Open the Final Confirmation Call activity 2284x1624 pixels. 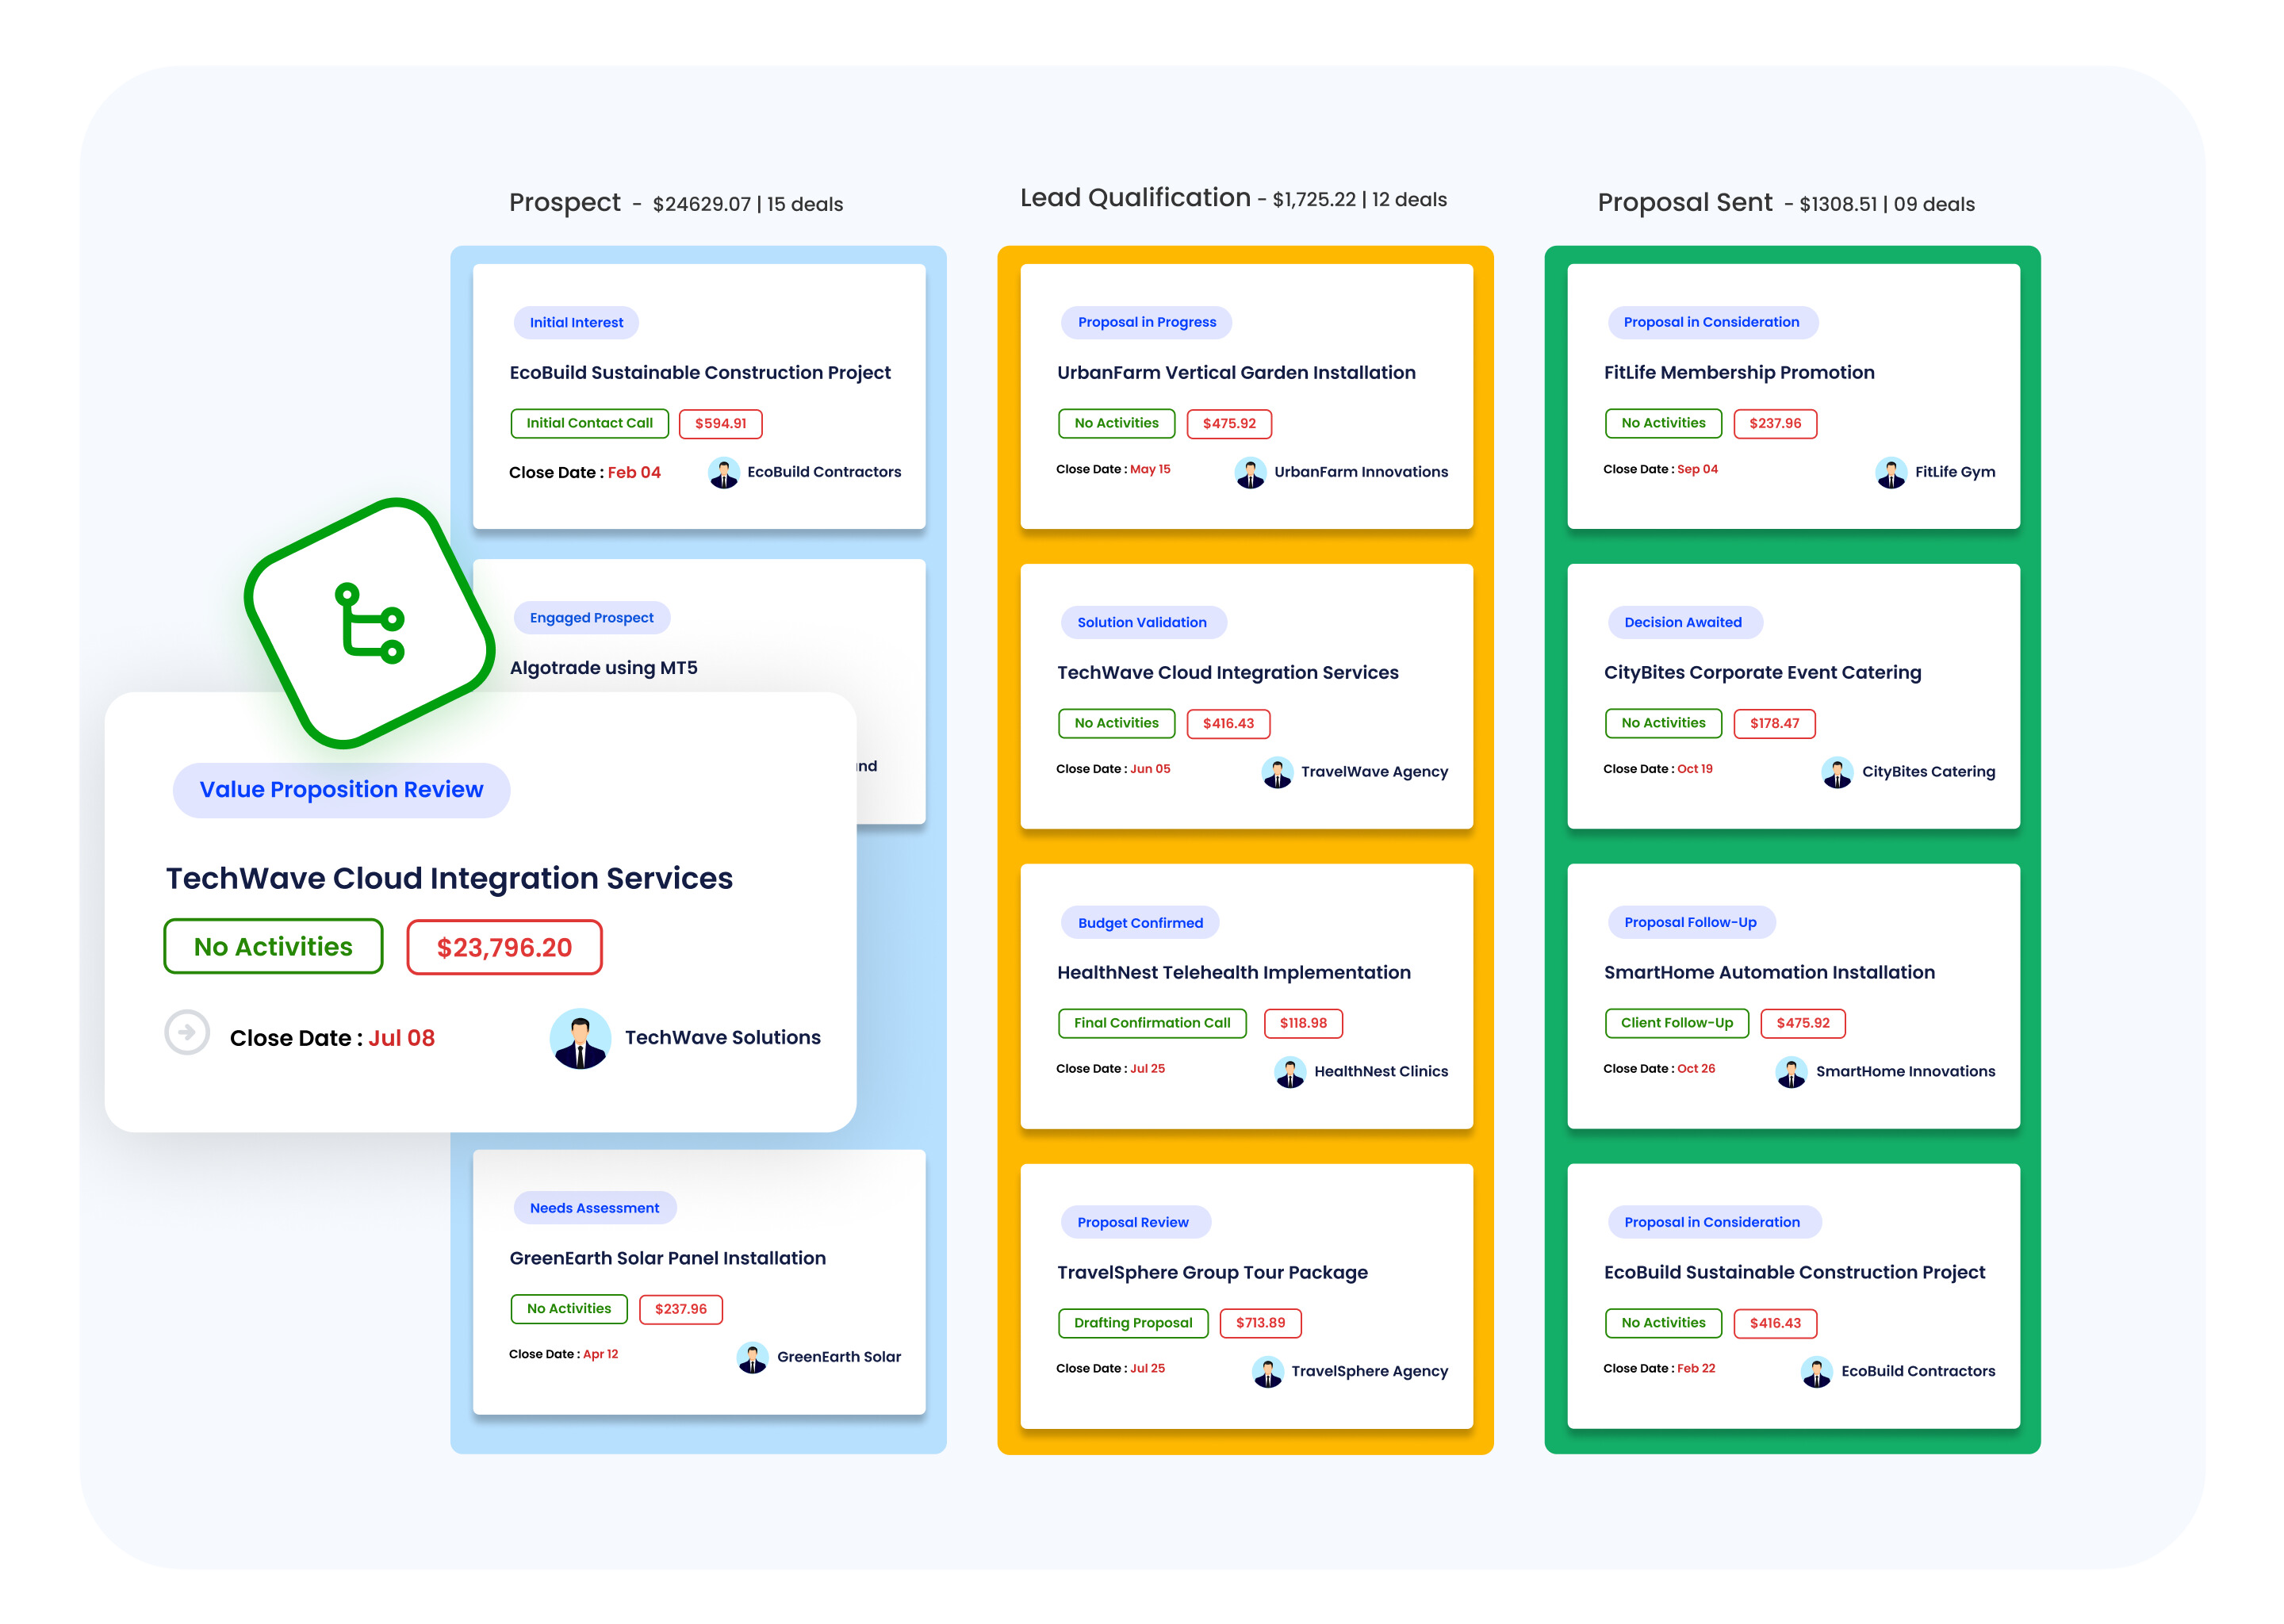[x=1152, y=1023]
